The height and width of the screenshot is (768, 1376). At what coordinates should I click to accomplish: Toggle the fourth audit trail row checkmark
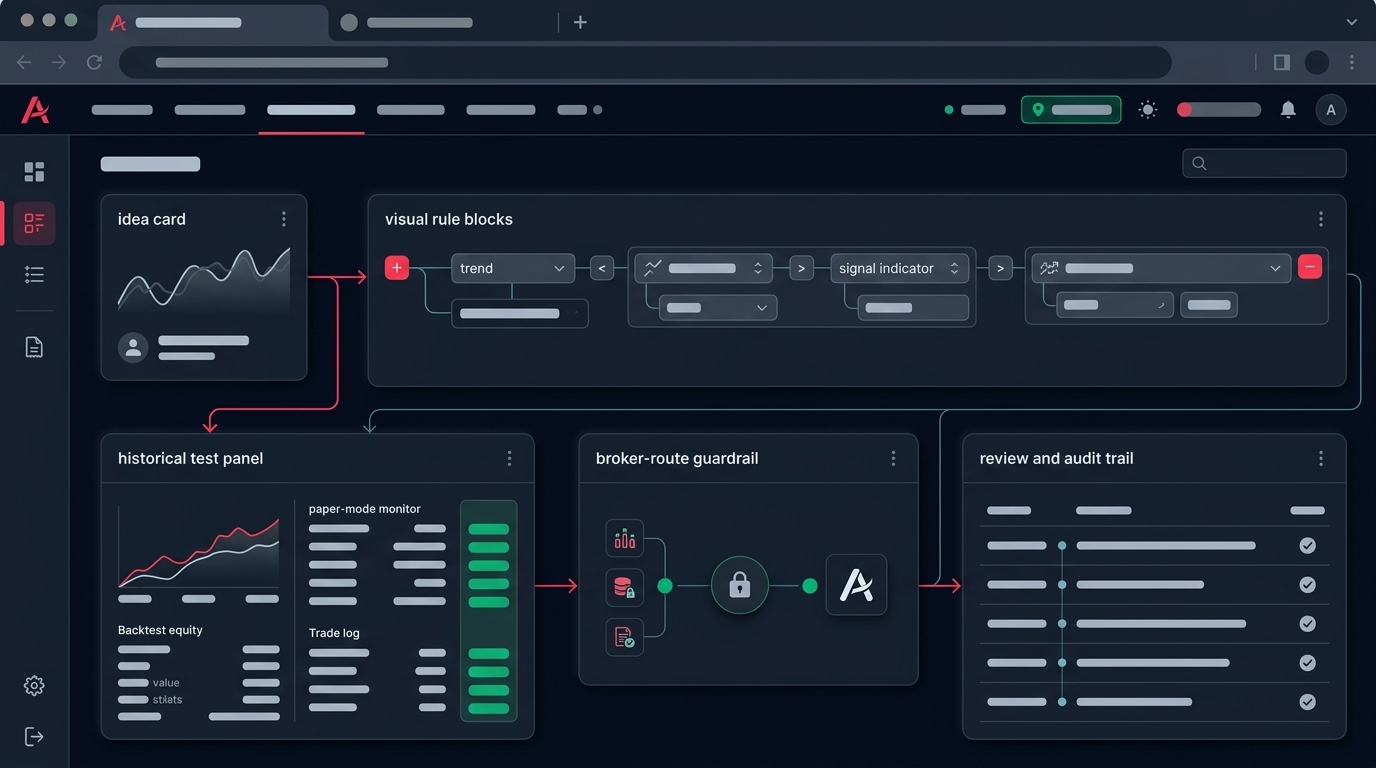(x=1307, y=663)
